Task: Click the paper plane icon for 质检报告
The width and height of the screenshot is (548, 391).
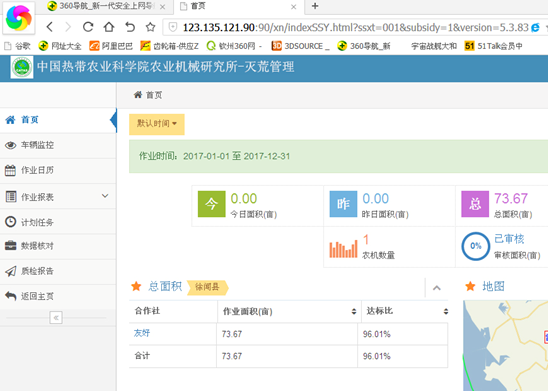Action: point(10,271)
